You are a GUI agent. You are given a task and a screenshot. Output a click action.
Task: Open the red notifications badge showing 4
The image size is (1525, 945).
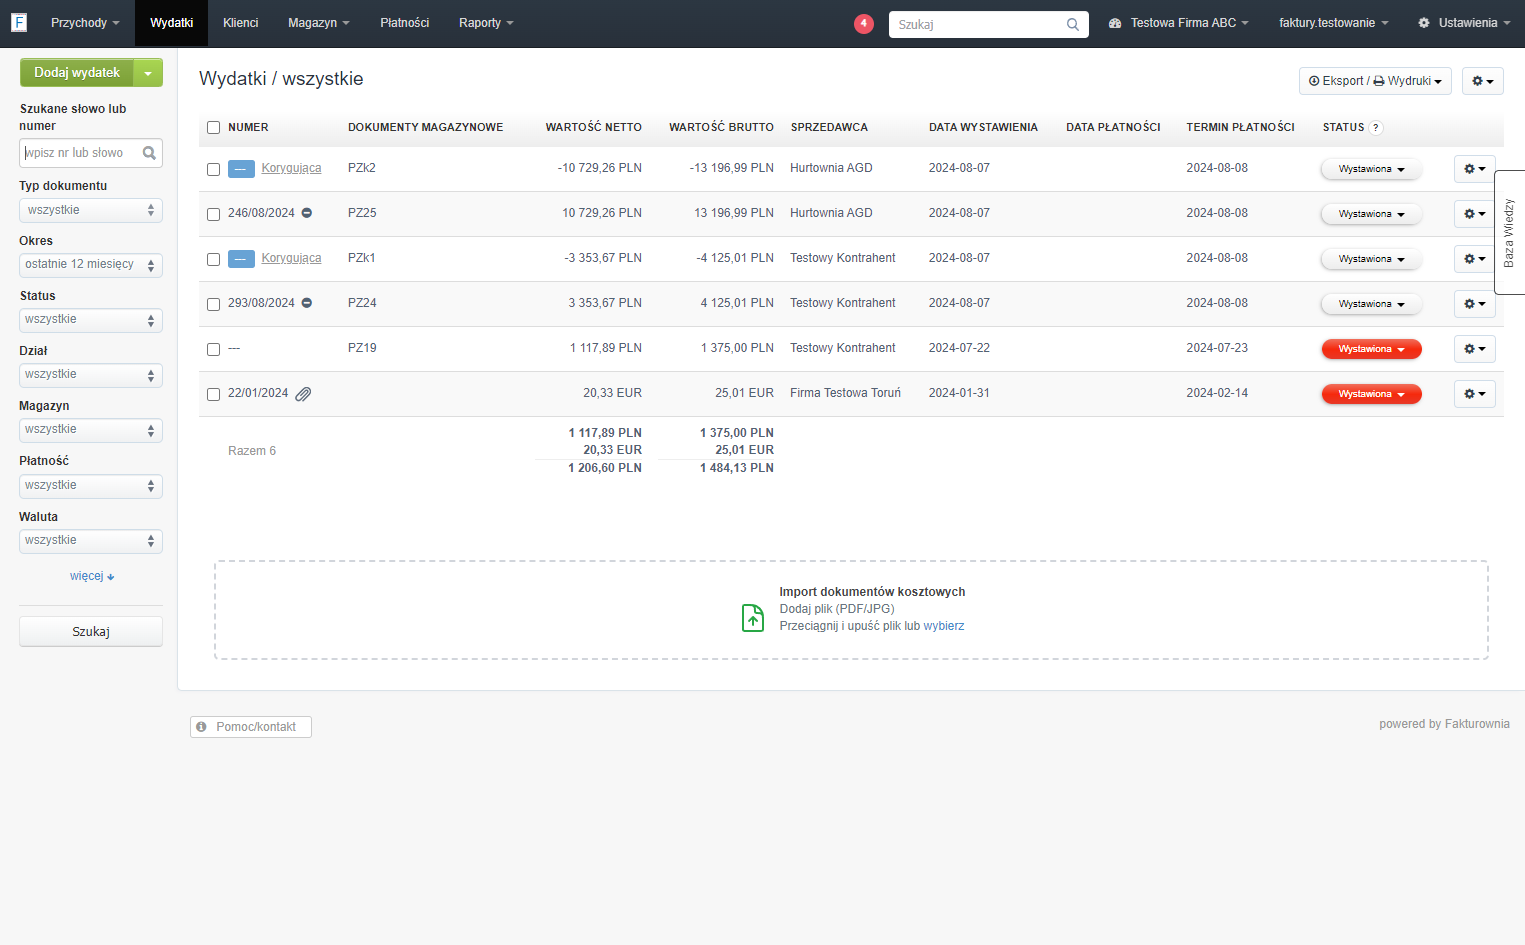click(864, 23)
